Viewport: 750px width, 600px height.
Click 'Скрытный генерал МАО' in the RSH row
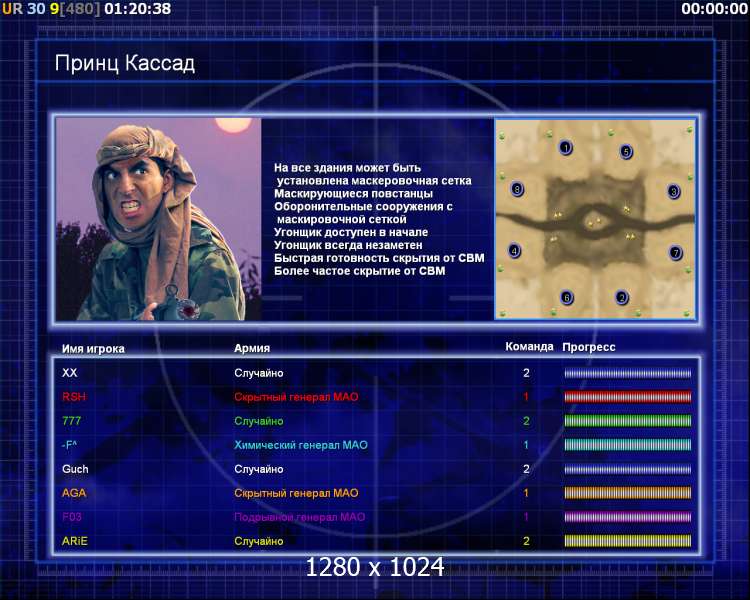[296, 397]
